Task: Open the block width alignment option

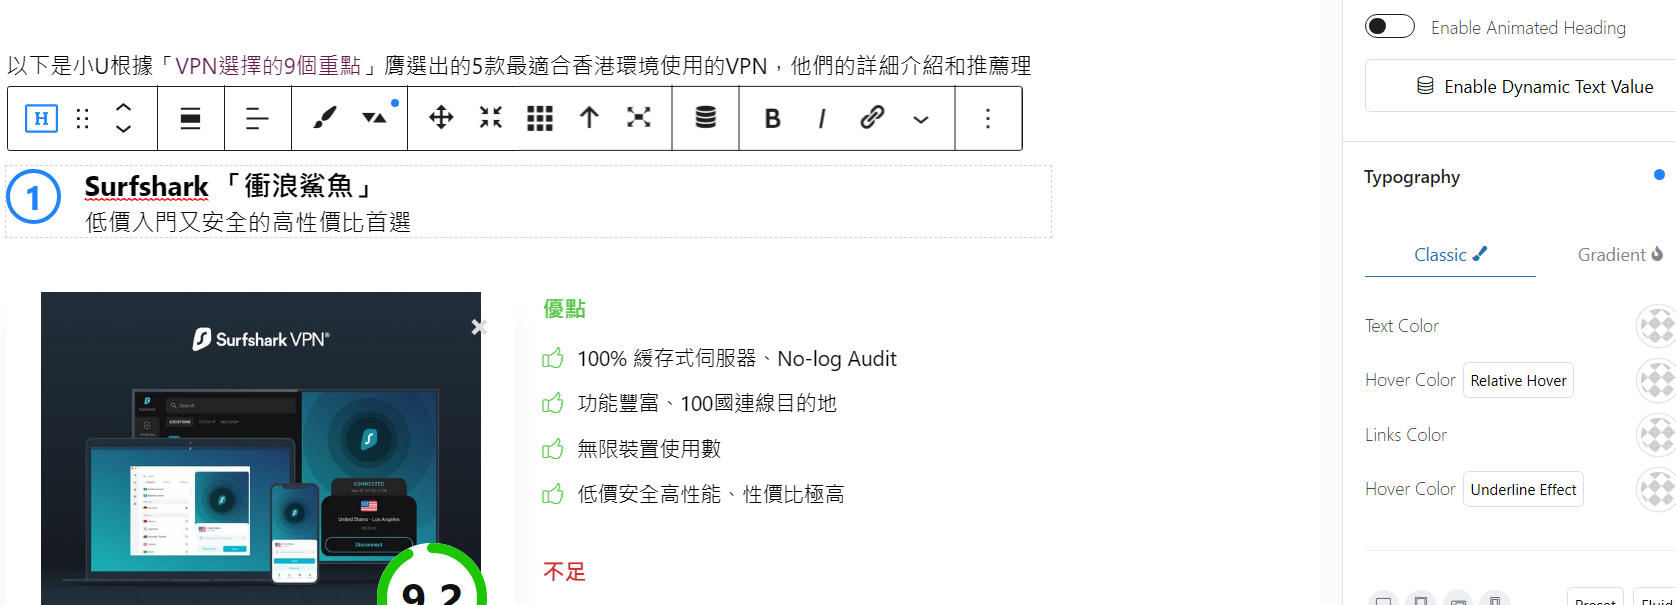Action: pyautogui.click(x=190, y=118)
